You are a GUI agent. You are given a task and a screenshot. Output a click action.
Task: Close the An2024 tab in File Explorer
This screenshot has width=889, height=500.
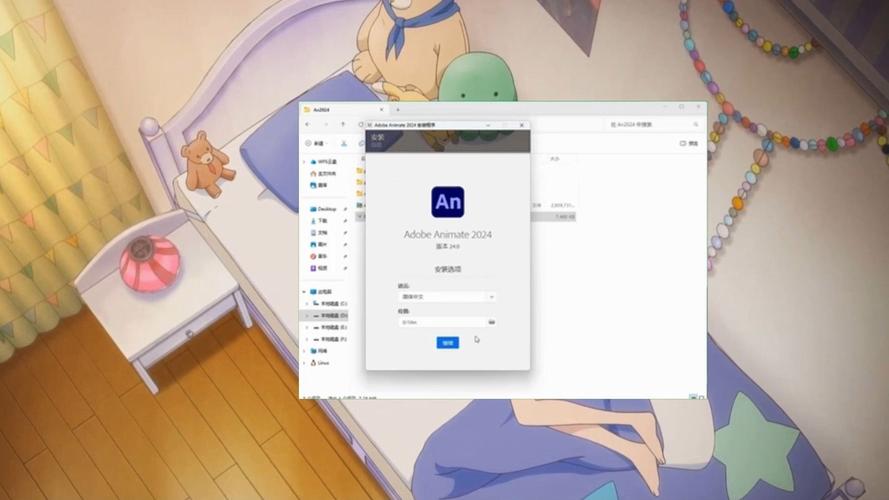(x=381, y=109)
